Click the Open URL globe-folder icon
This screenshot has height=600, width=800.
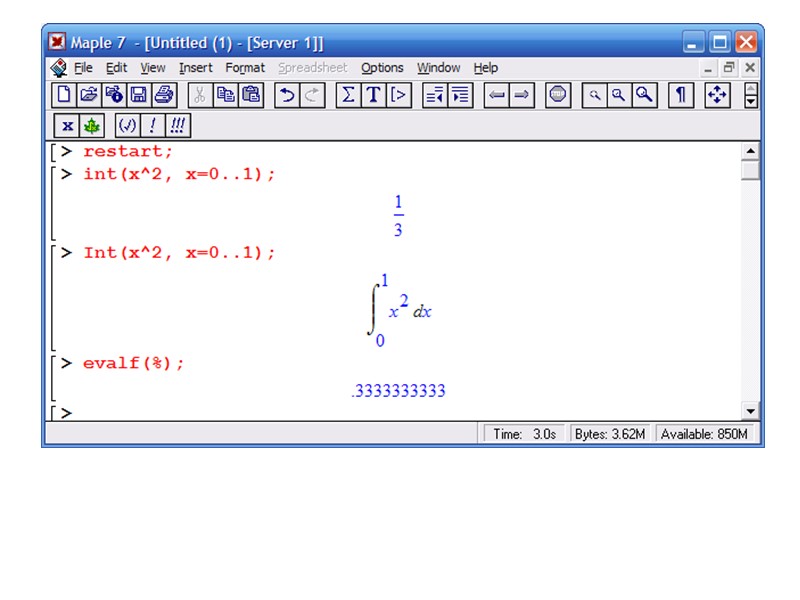[x=114, y=95]
